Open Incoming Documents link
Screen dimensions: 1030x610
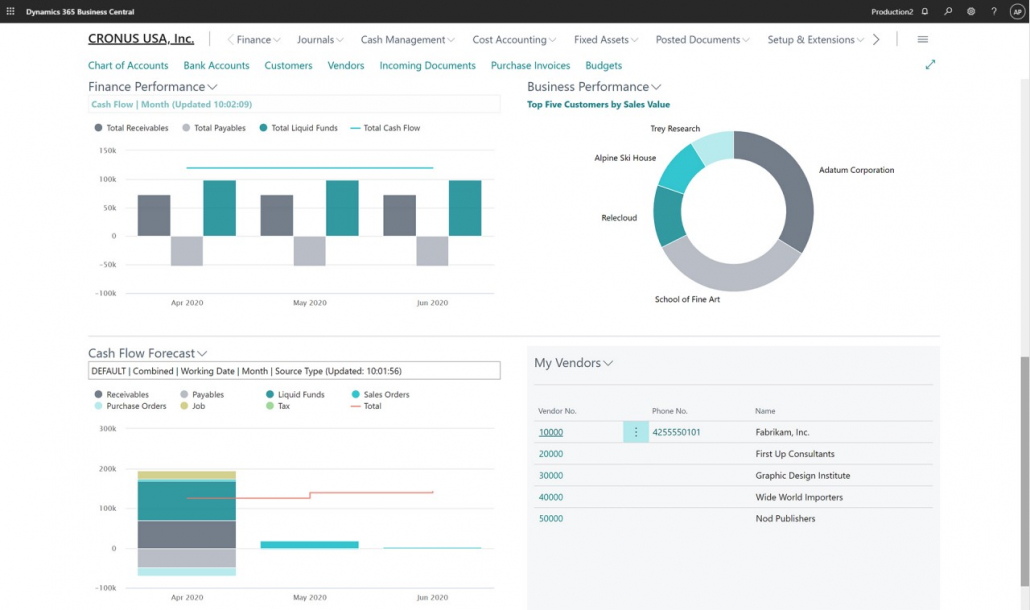[427, 65]
